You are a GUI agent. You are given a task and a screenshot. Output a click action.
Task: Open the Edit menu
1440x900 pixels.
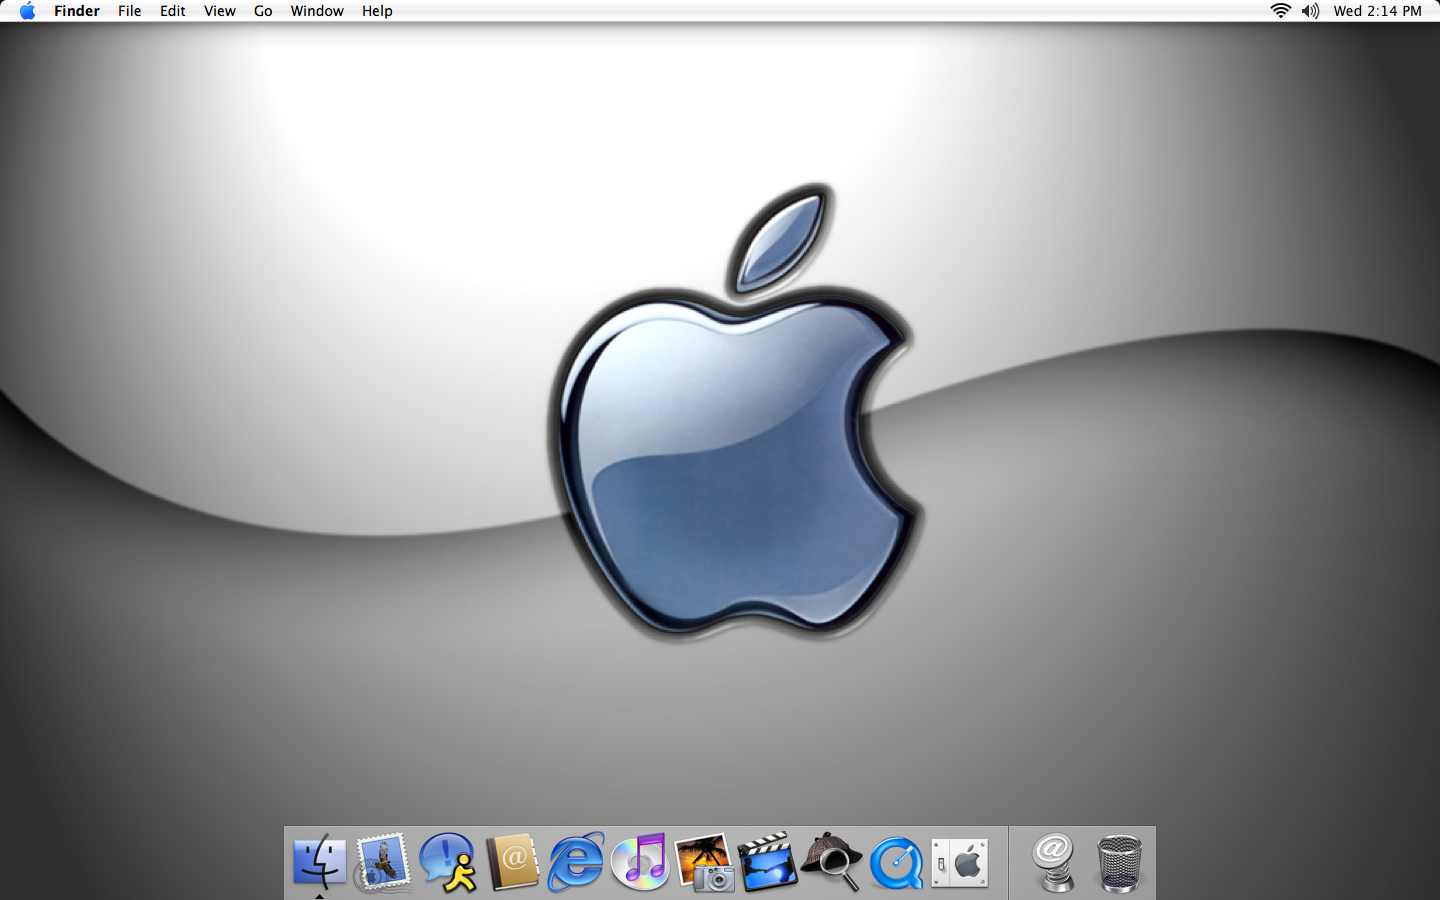tap(173, 11)
